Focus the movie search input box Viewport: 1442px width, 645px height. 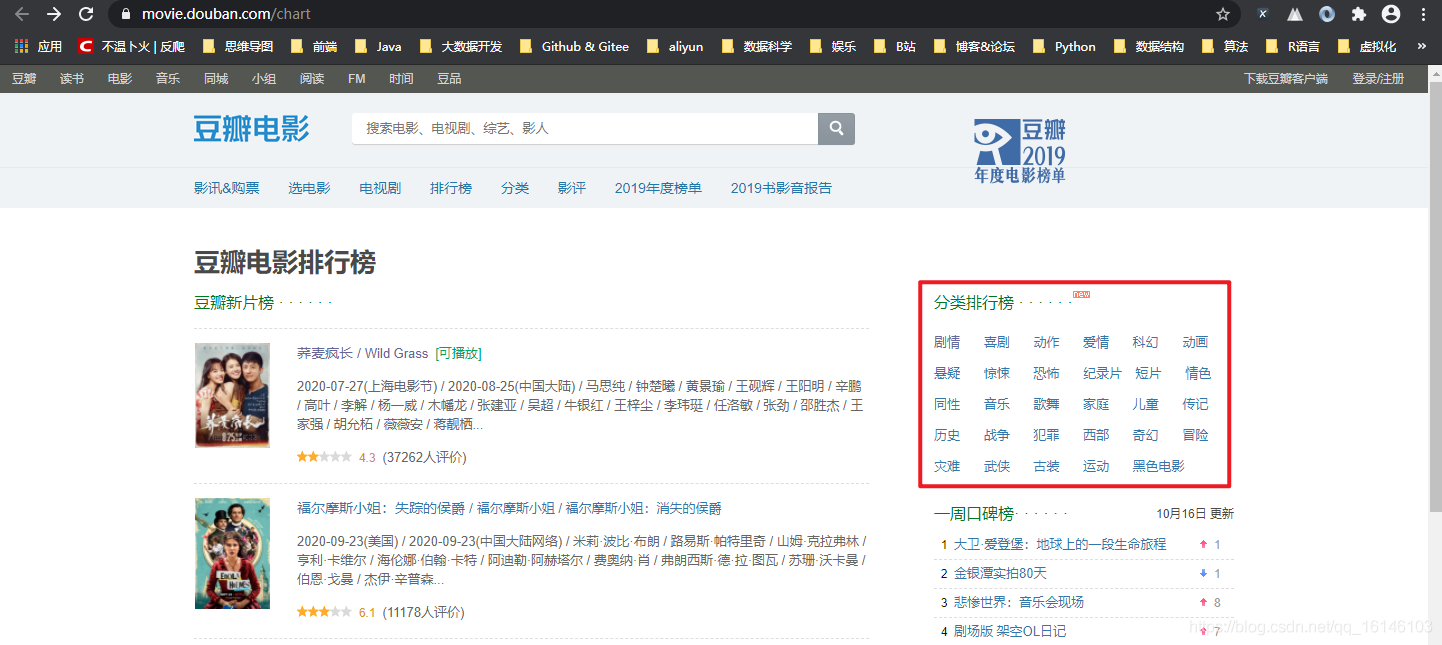click(x=585, y=128)
